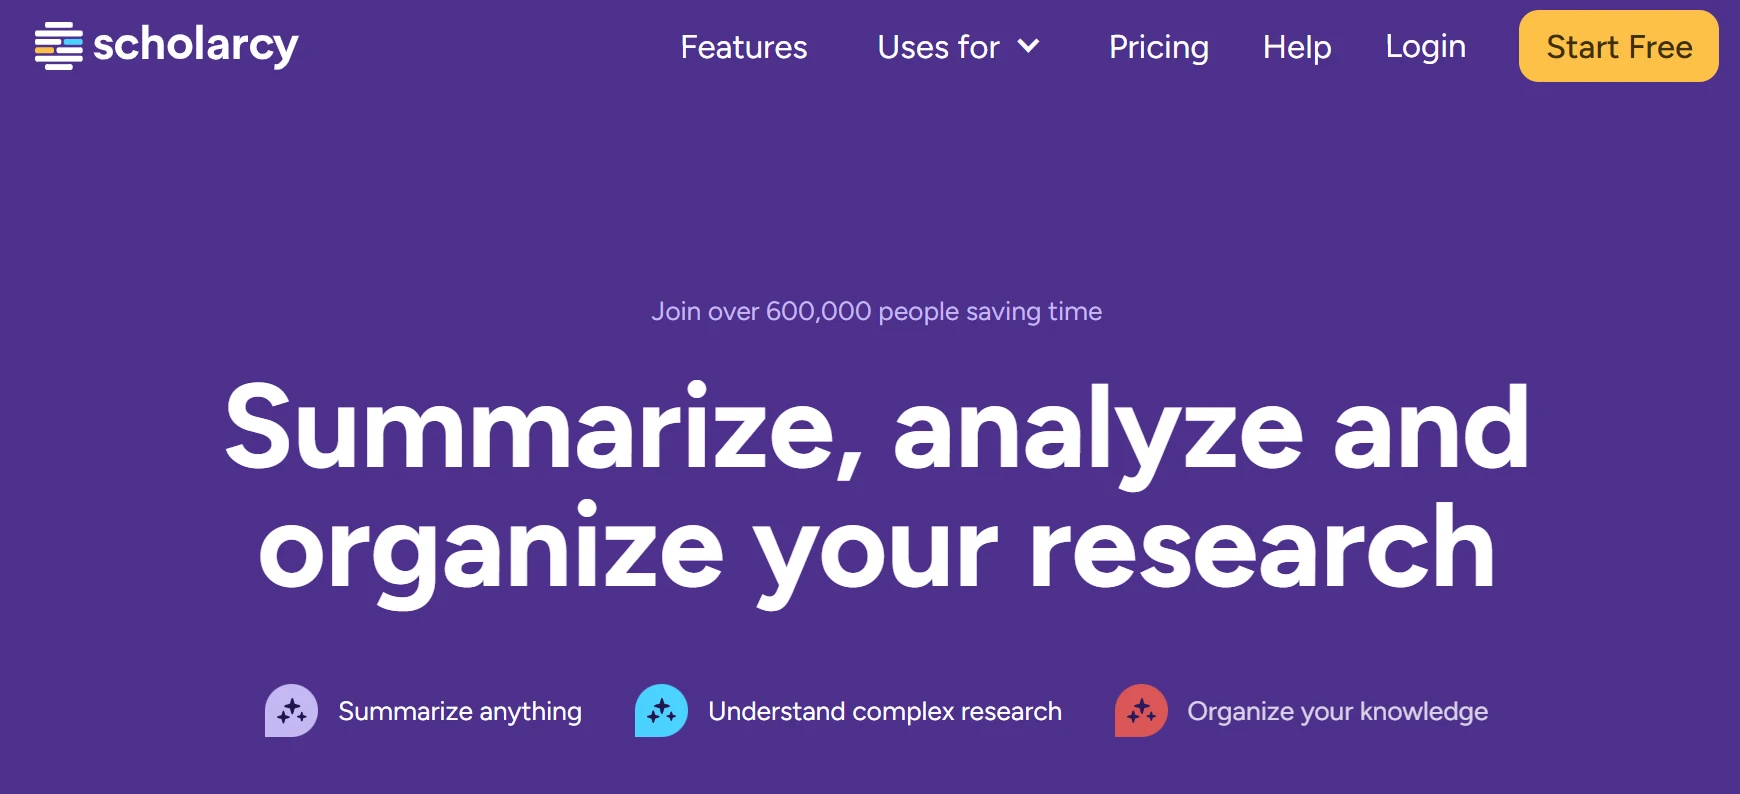Select the Summarize anything label
Viewport: 1740px width, 794px height.
tap(460, 711)
